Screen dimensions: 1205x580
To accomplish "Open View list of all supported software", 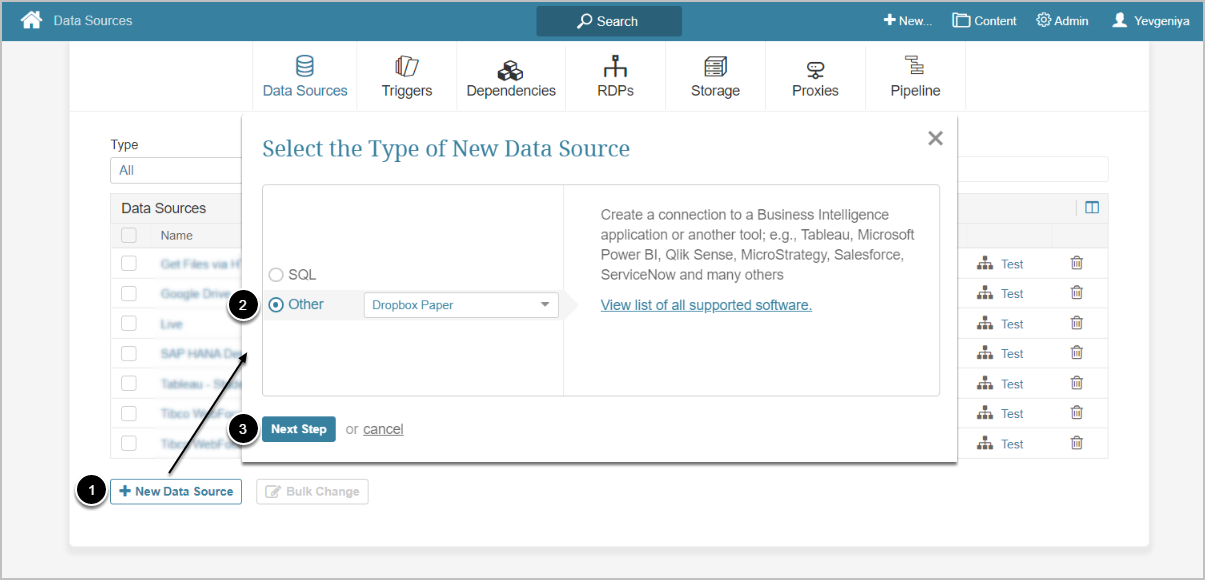I will pyautogui.click(x=706, y=305).
